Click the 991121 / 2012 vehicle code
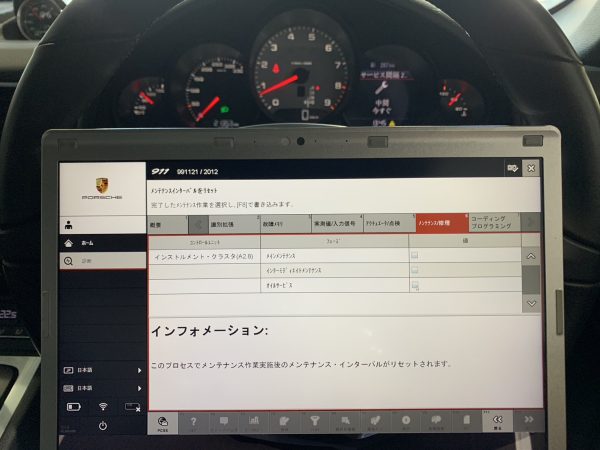The height and width of the screenshot is (450, 600). point(197,171)
